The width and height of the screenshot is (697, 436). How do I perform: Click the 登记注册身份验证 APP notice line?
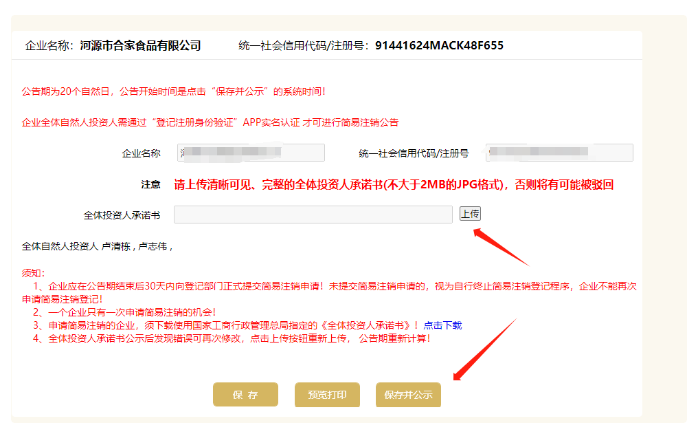[210, 123]
